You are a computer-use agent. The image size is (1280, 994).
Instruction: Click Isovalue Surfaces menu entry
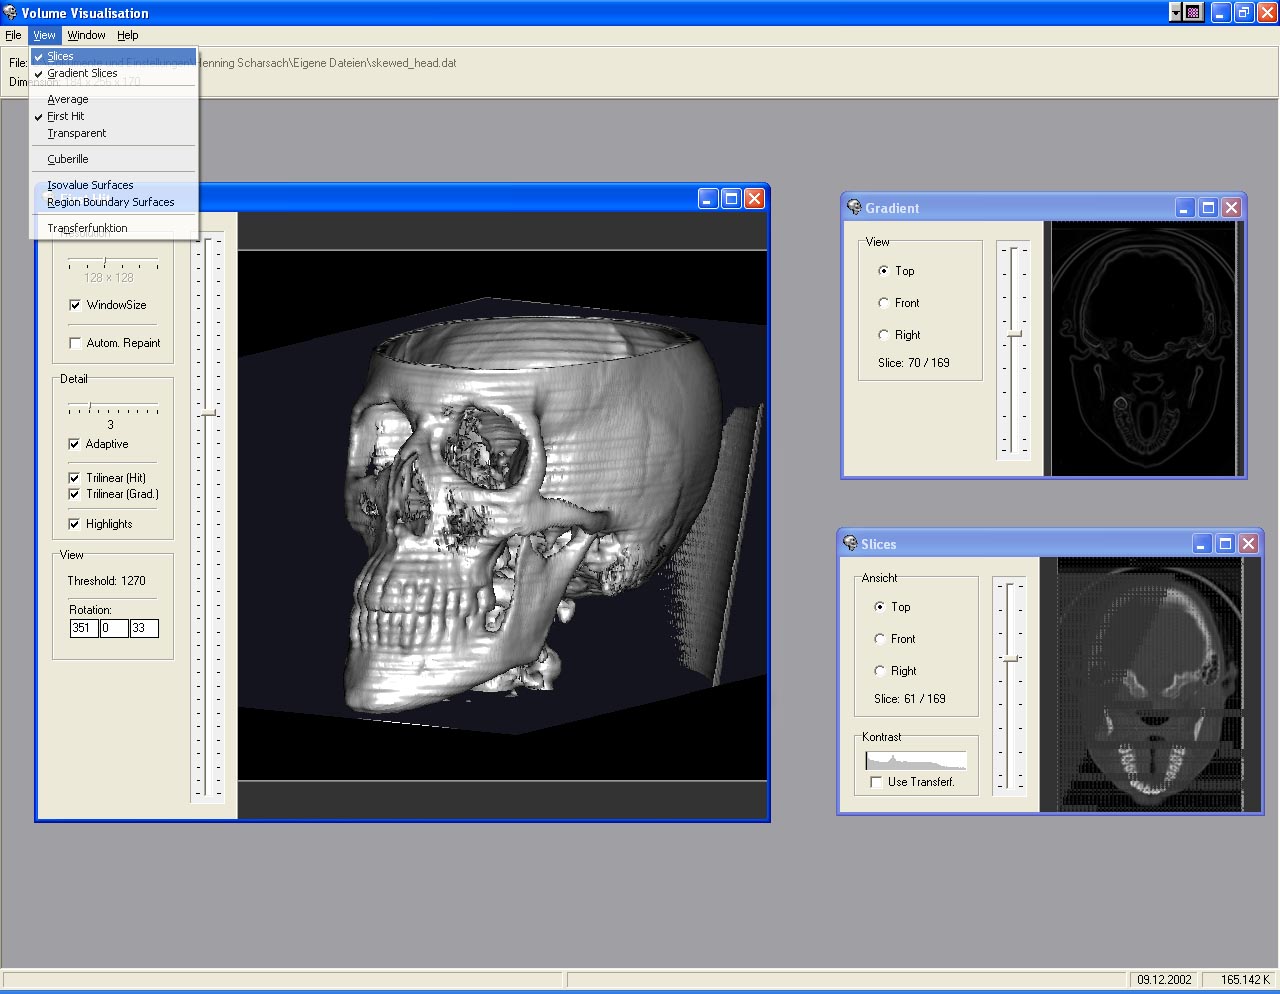point(90,185)
